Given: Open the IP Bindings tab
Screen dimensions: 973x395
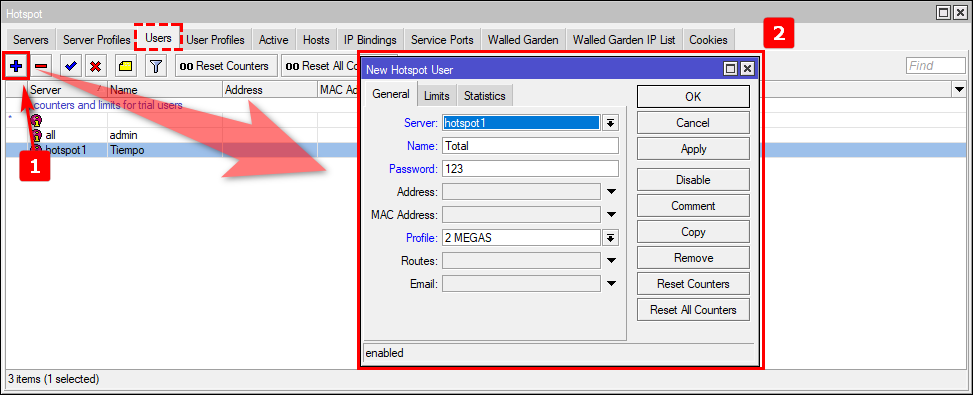Looking at the screenshot, I should click(x=370, y=40).
